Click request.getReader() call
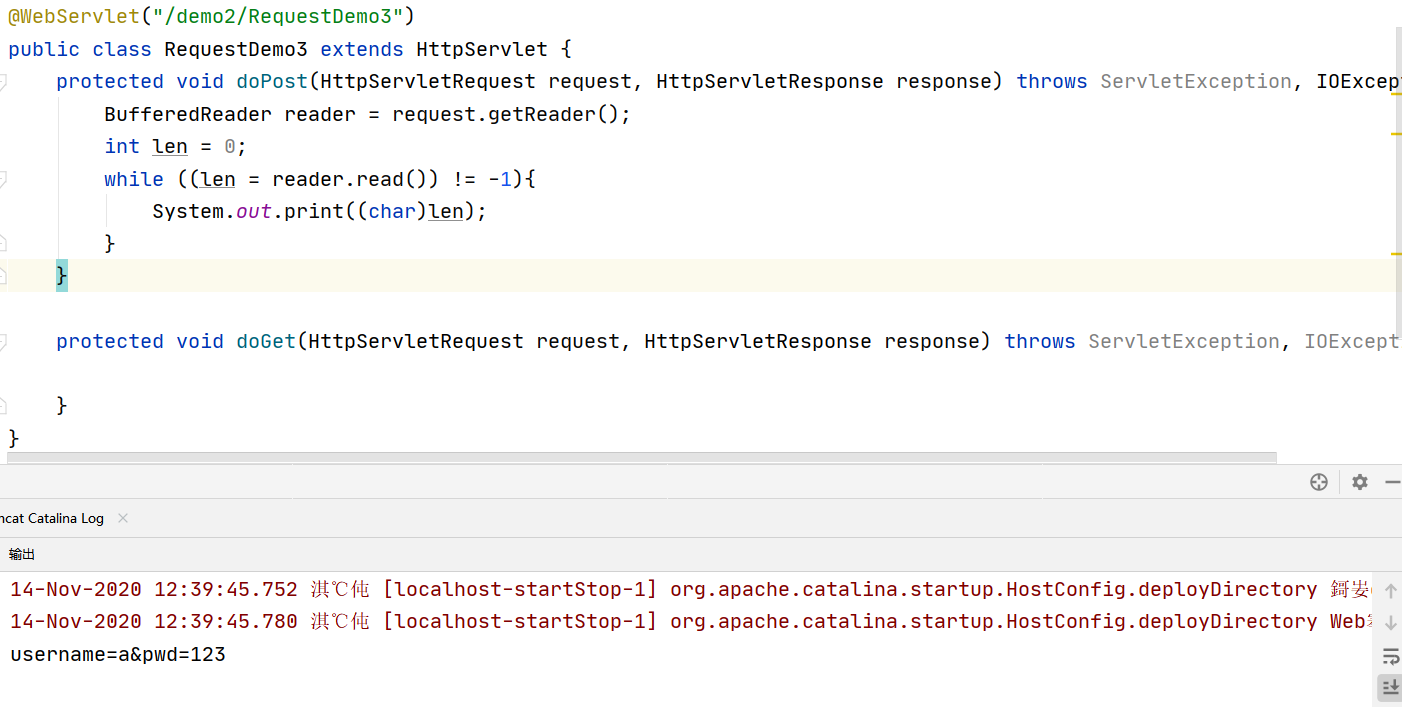Image resolution: width=1402 pixels, height=707 pixels. coord(506,114)
